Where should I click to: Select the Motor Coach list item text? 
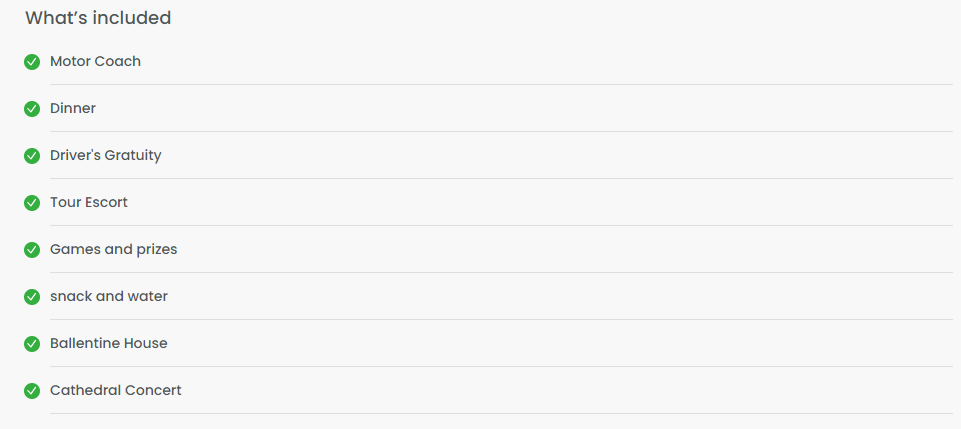96,61
